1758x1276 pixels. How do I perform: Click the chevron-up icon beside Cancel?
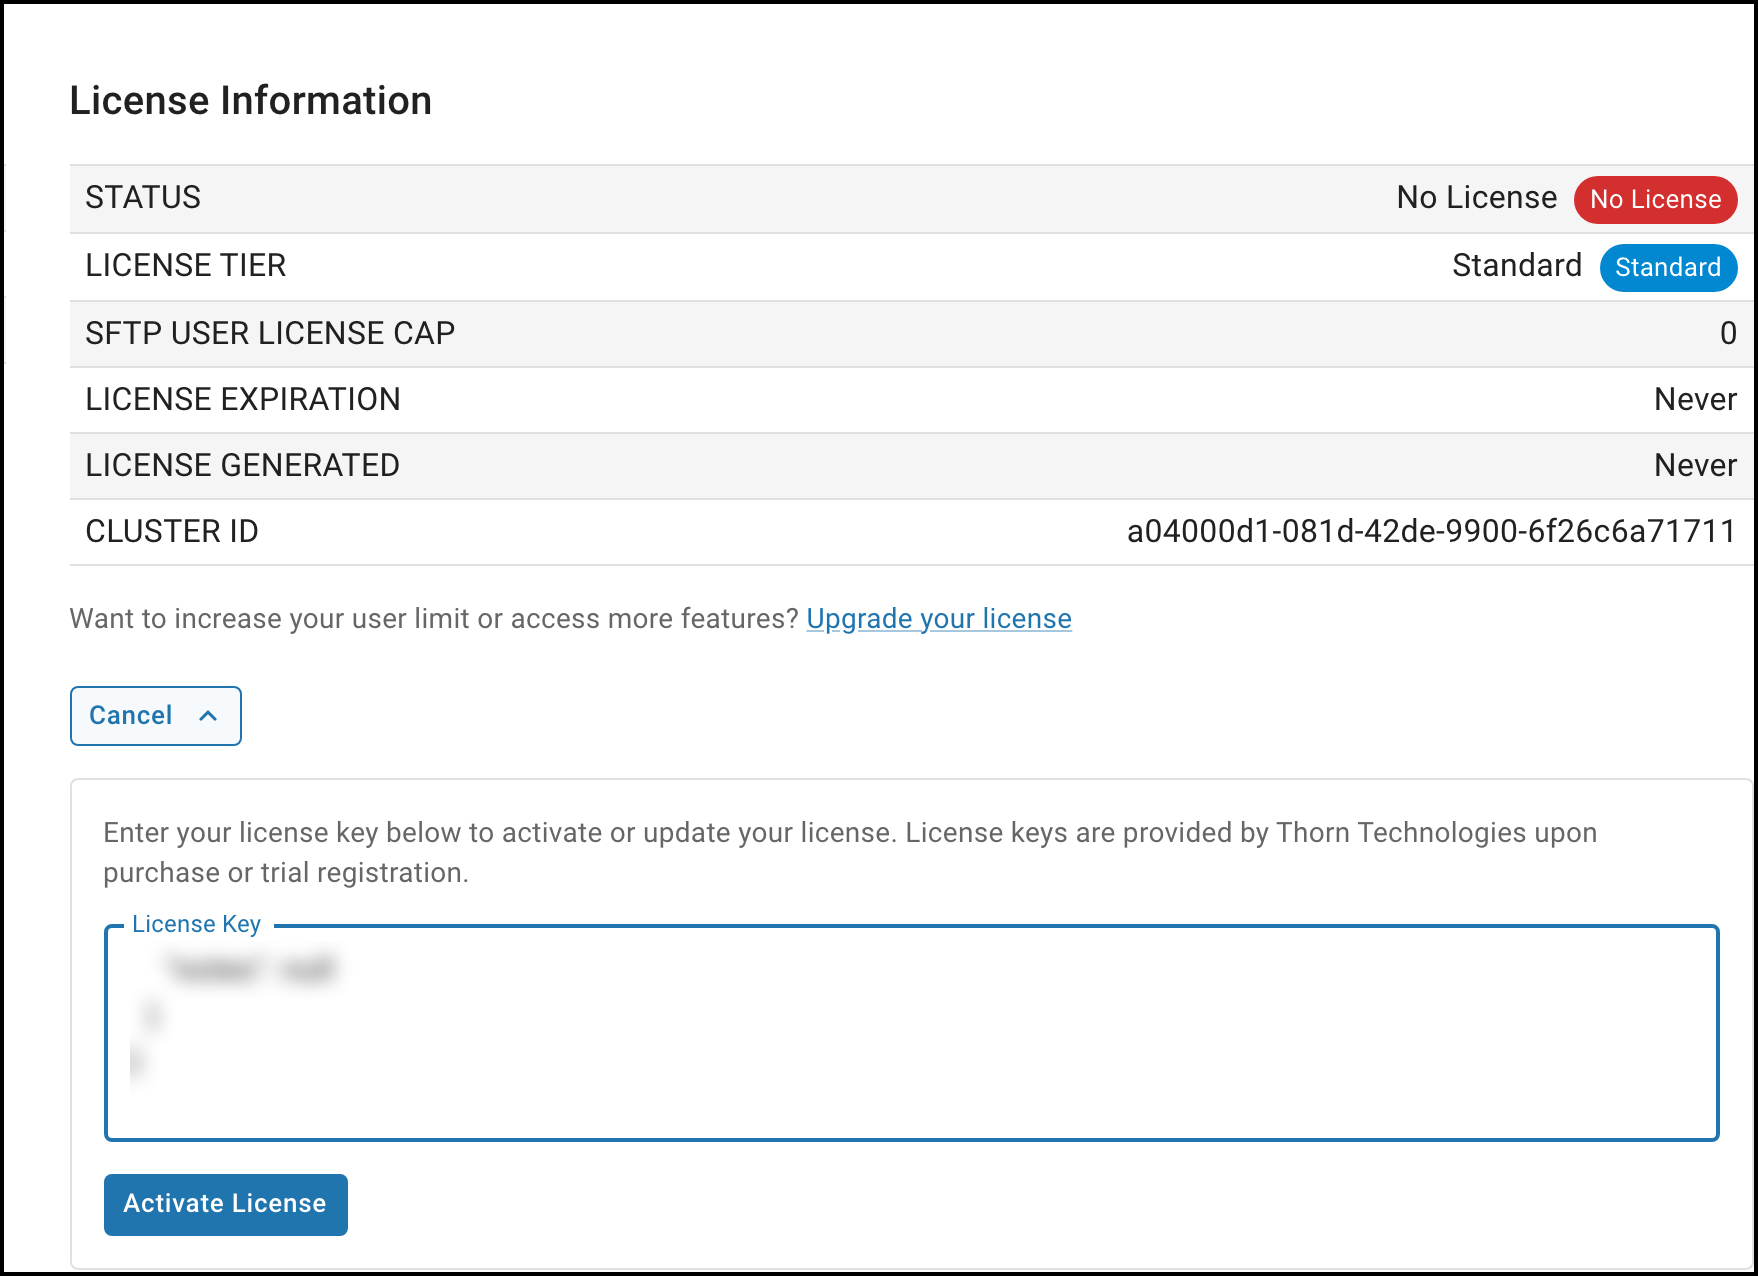(x=208, y=716)
